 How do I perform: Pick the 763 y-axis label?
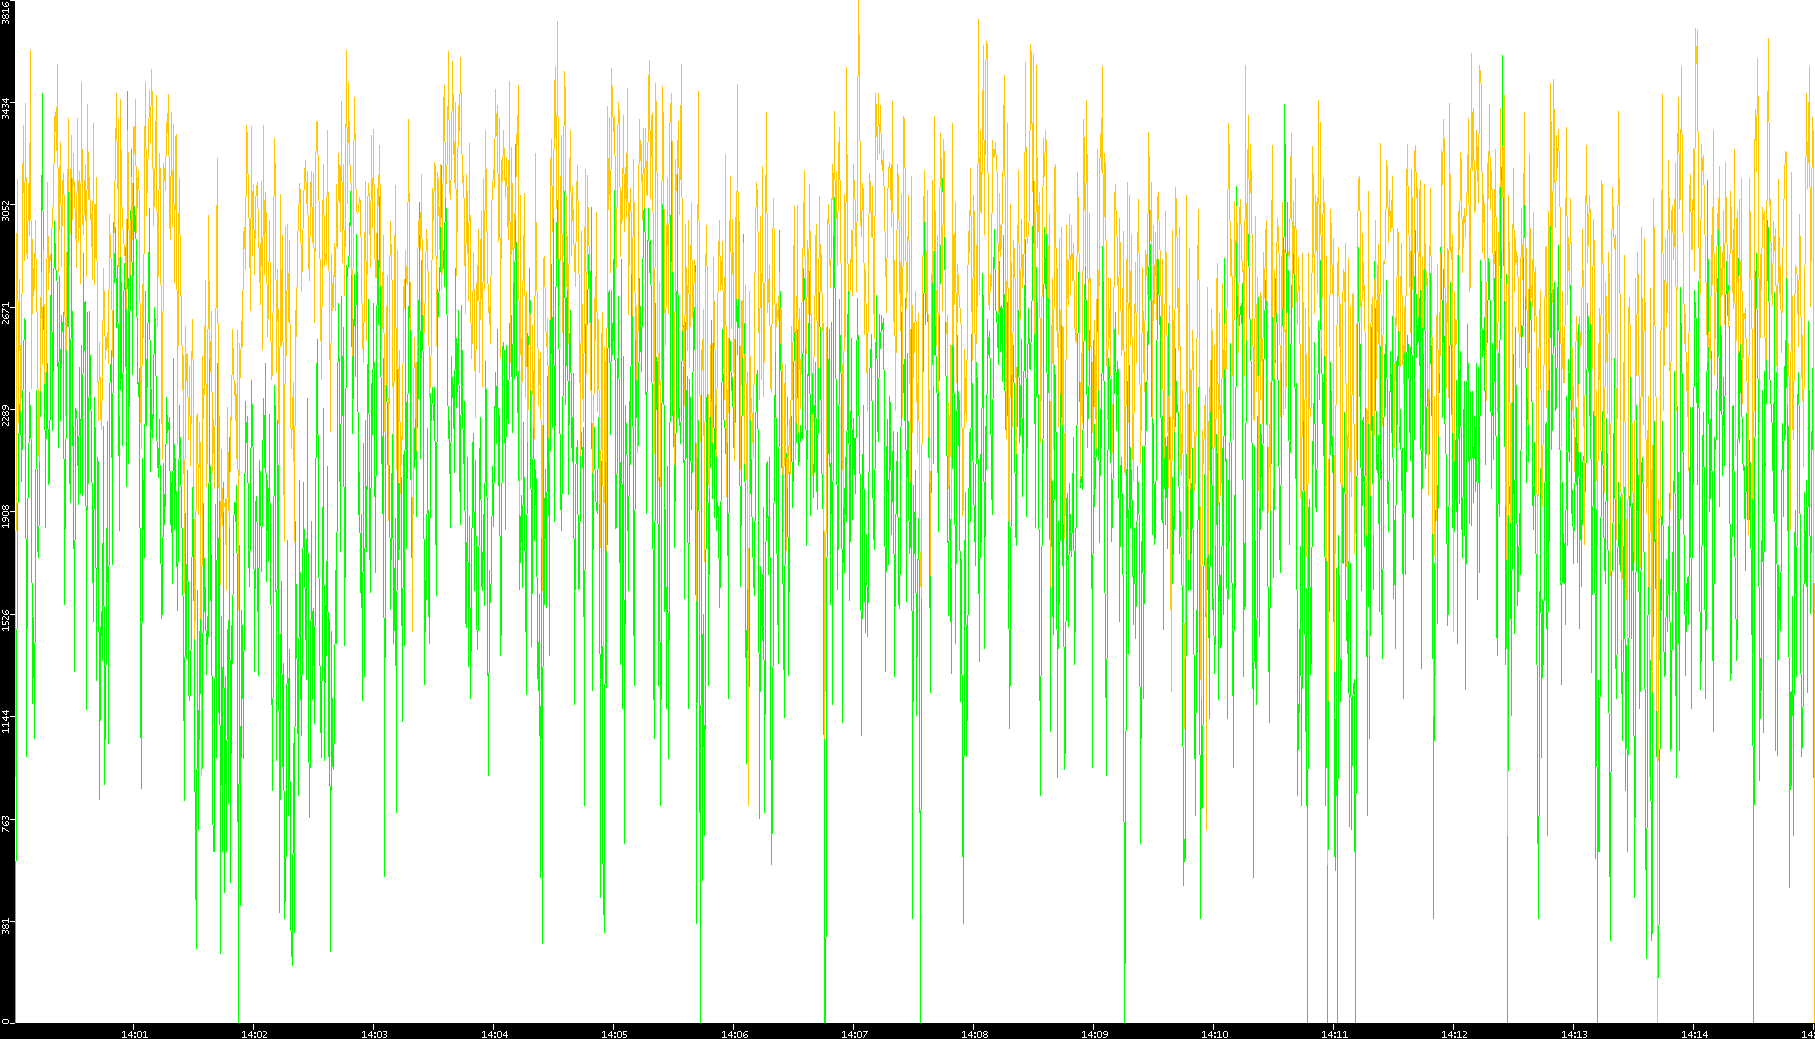coord(6,823)
